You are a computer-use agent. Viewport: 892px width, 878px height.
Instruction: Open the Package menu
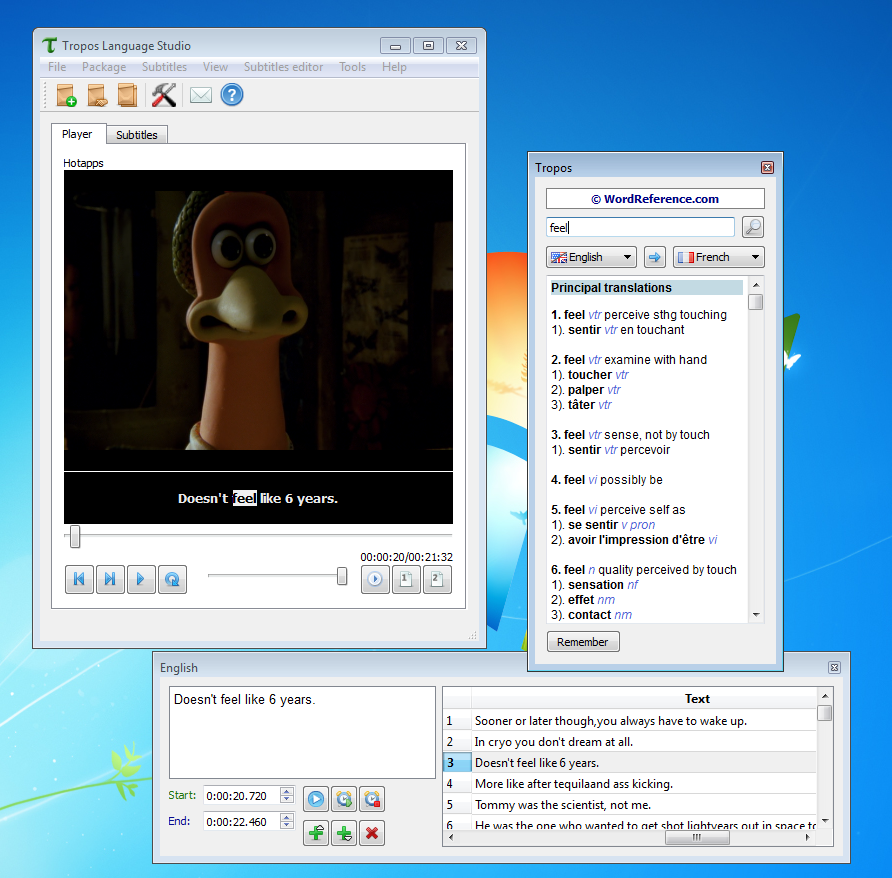click(x=104, y=67)
